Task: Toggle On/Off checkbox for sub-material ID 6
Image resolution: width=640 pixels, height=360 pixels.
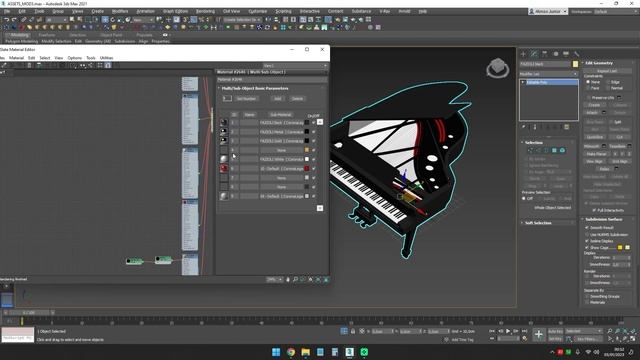Action: [314, 169]
